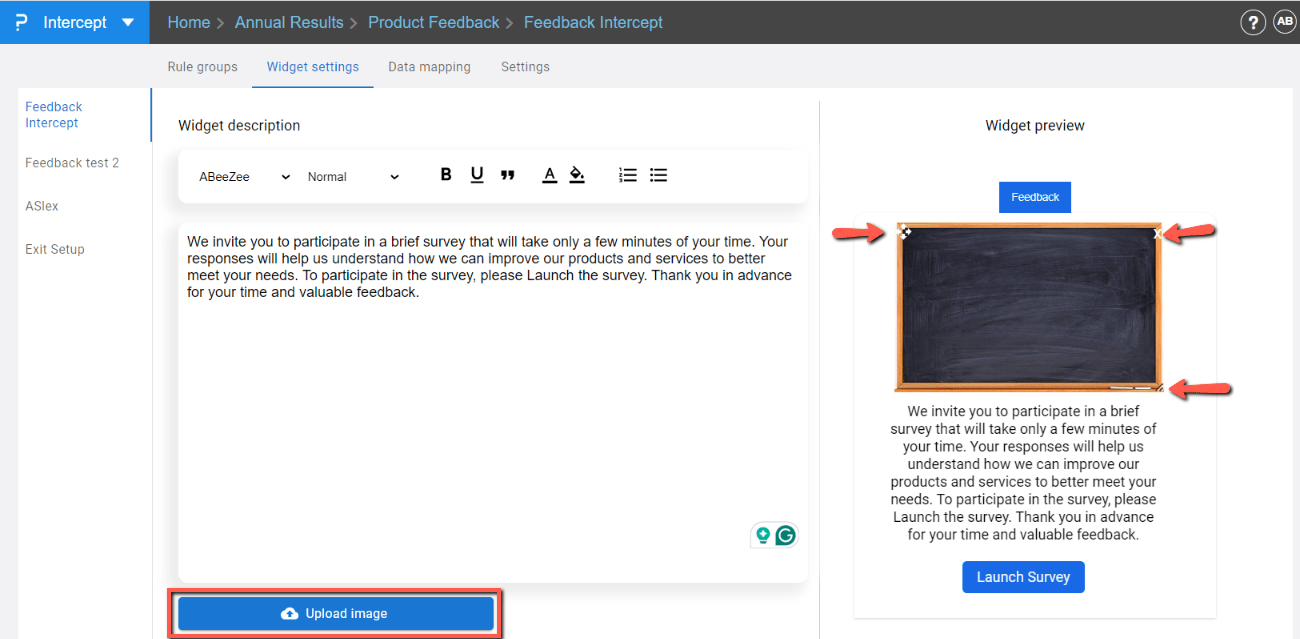This screenshot has width=1300, height=639.
Task: Apply a numbered list to the text
Action: pyautogui.click(x=627, y=174)
